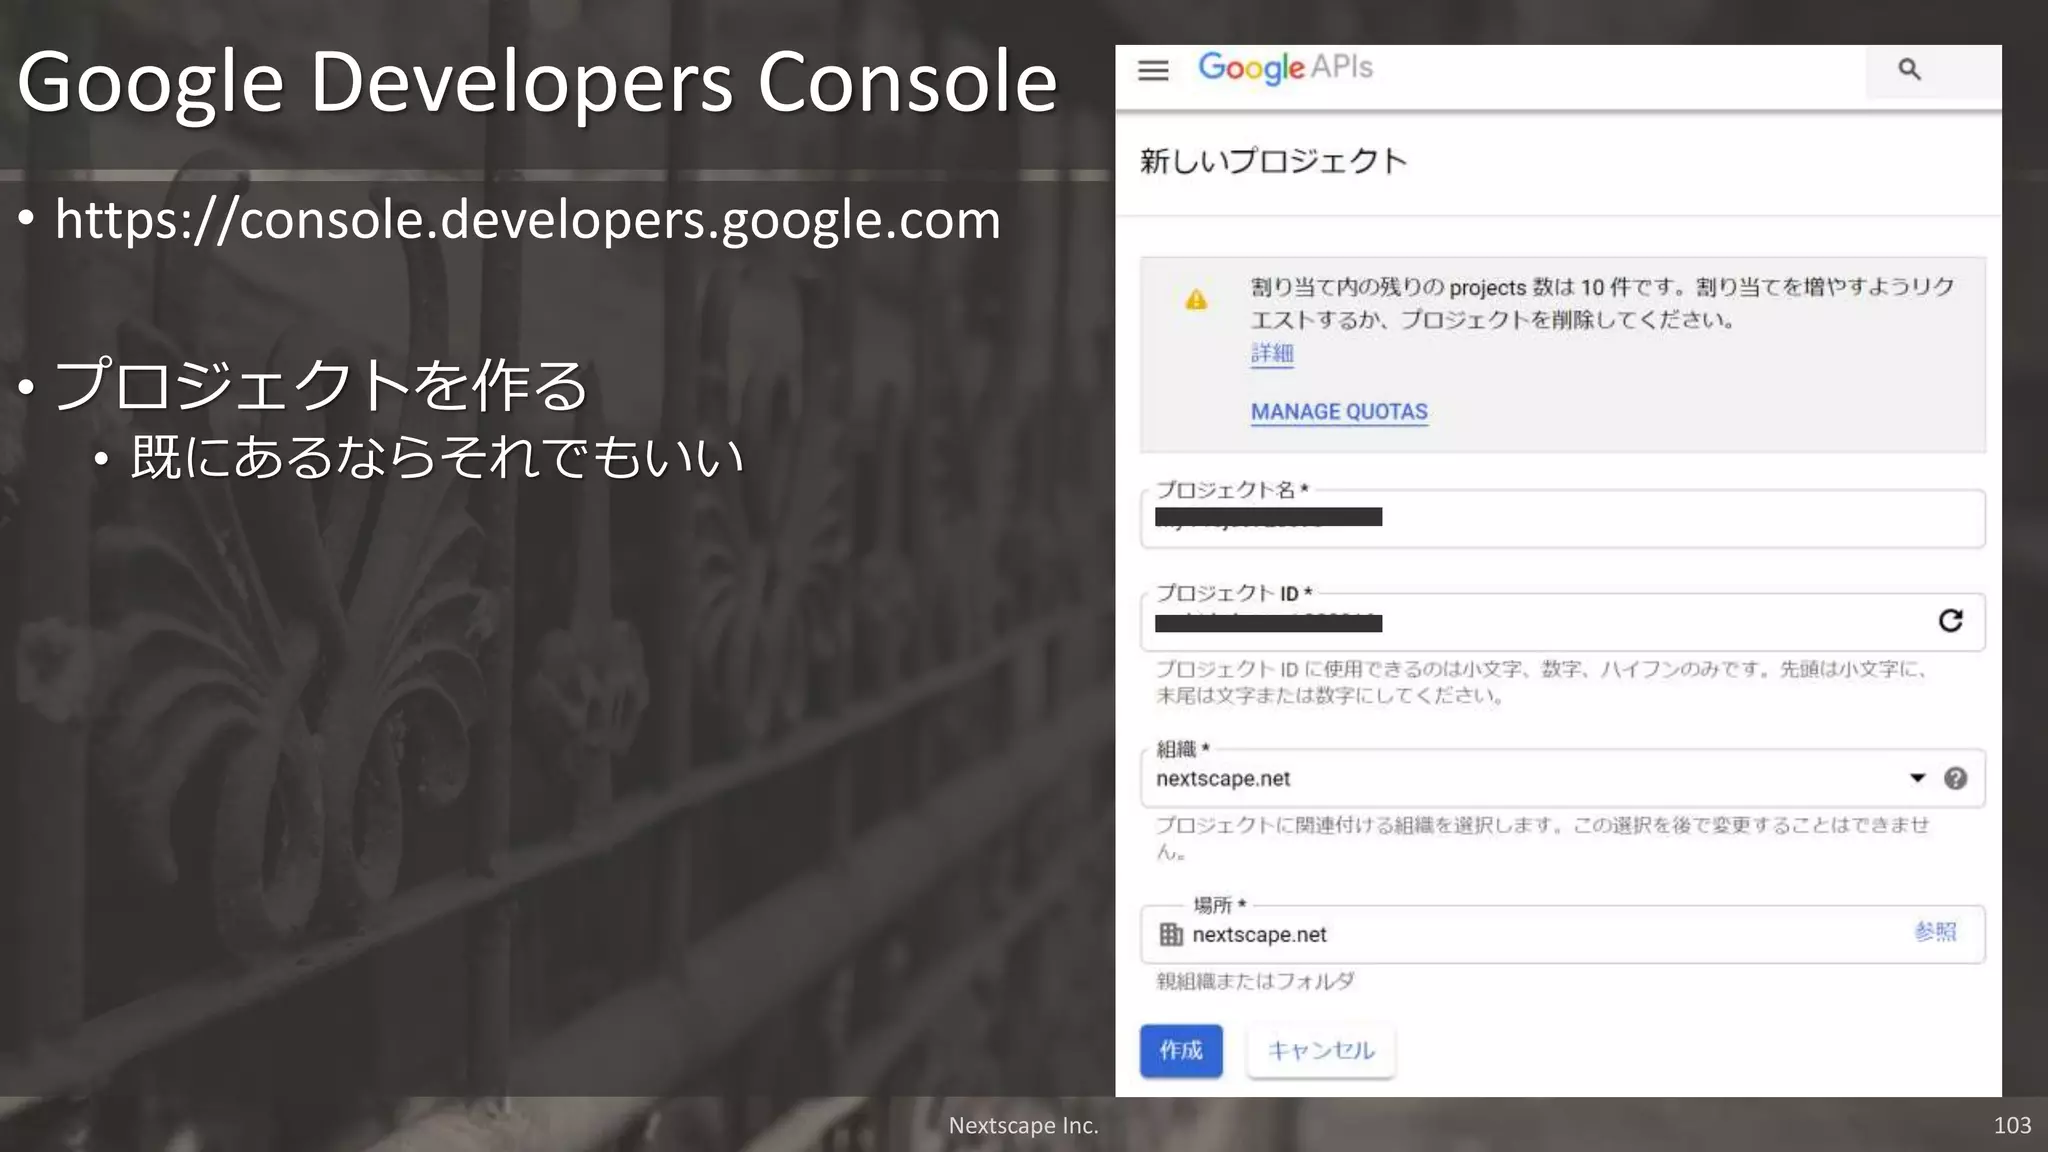2048x1152 pixels.
Task: Click the console.developers.google.com URL text
Action: (528, 220)
